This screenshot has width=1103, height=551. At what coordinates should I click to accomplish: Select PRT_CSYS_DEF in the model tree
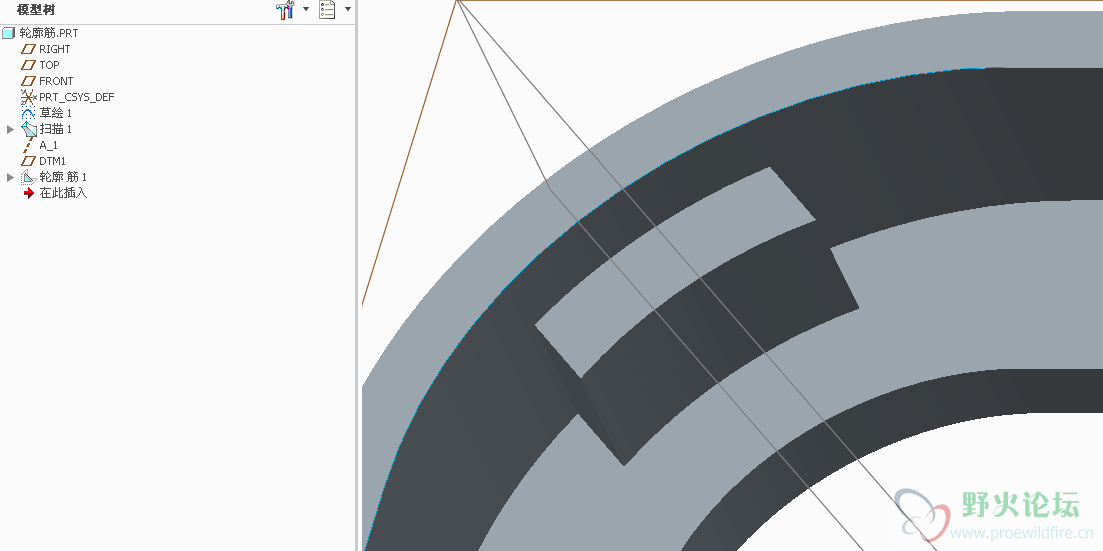click(77, 97)
